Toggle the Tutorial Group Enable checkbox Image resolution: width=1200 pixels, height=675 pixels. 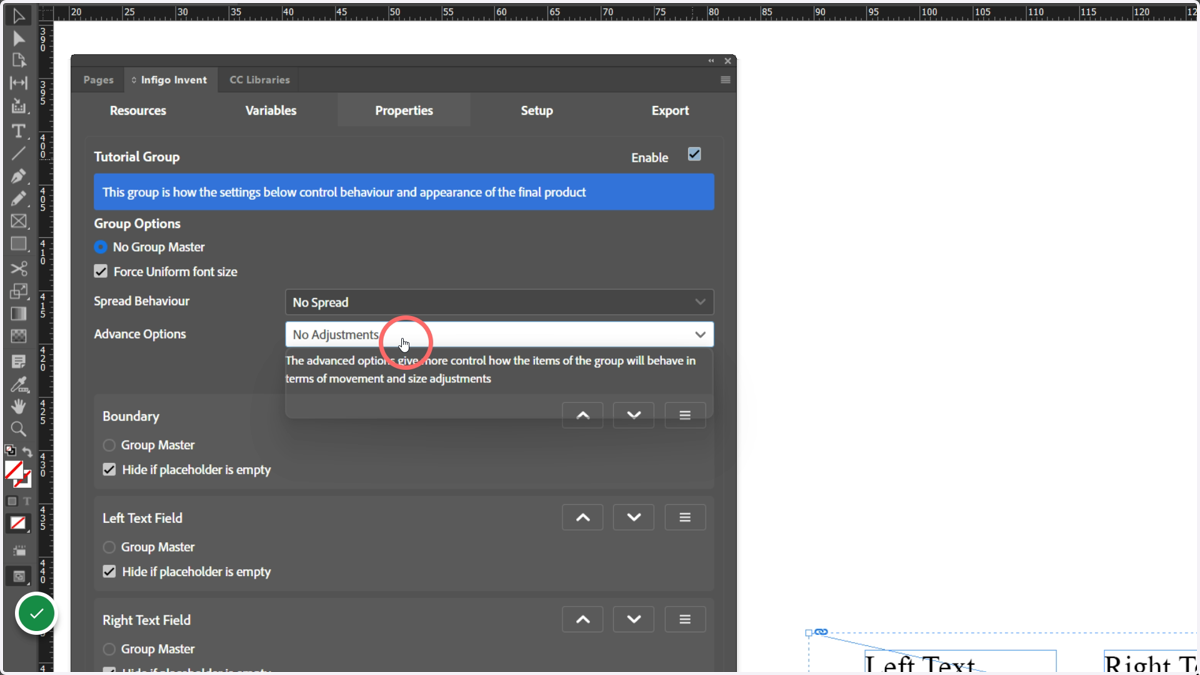point(694,154)
